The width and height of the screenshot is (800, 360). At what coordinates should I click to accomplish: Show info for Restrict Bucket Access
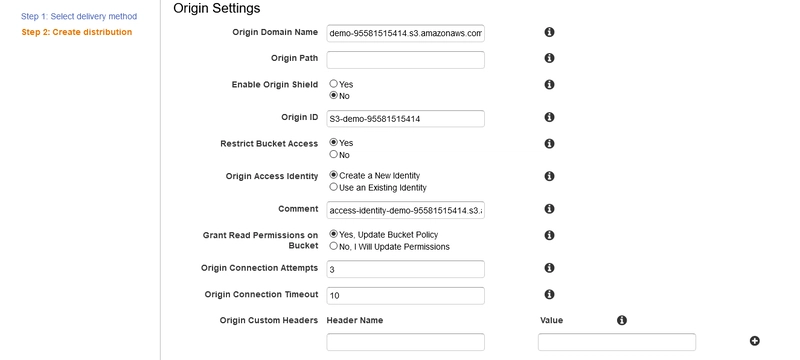pyautogui.click(x=549, y=143)
